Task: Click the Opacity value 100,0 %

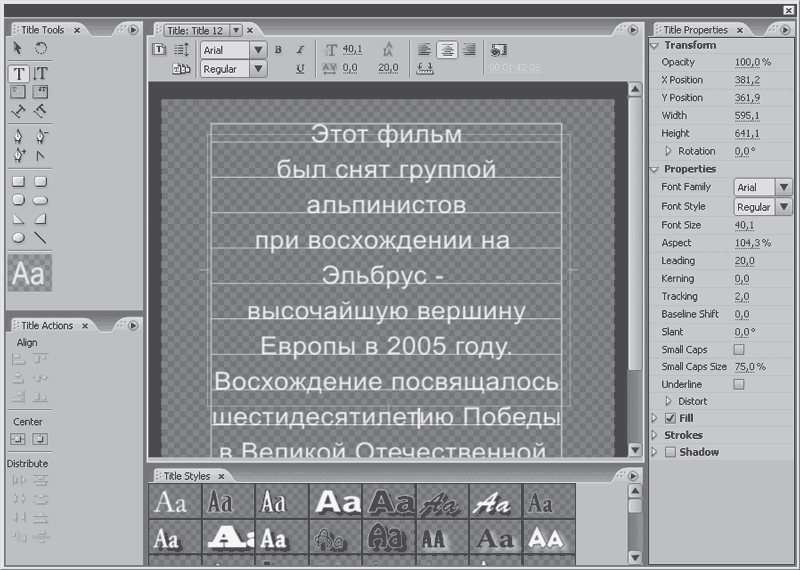Action: click(x=753, y=62)
